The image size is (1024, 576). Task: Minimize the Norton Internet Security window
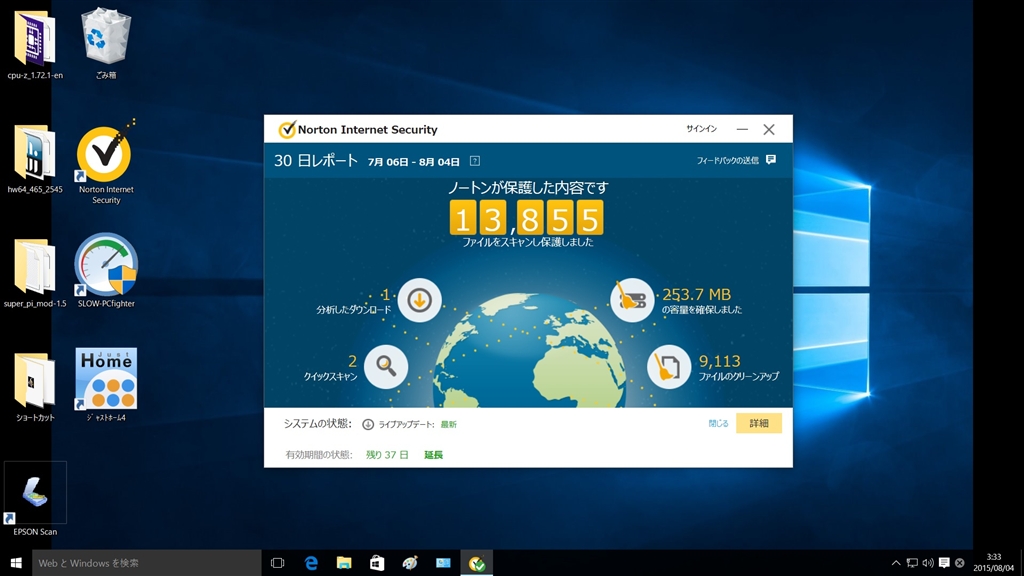point(742,129)
